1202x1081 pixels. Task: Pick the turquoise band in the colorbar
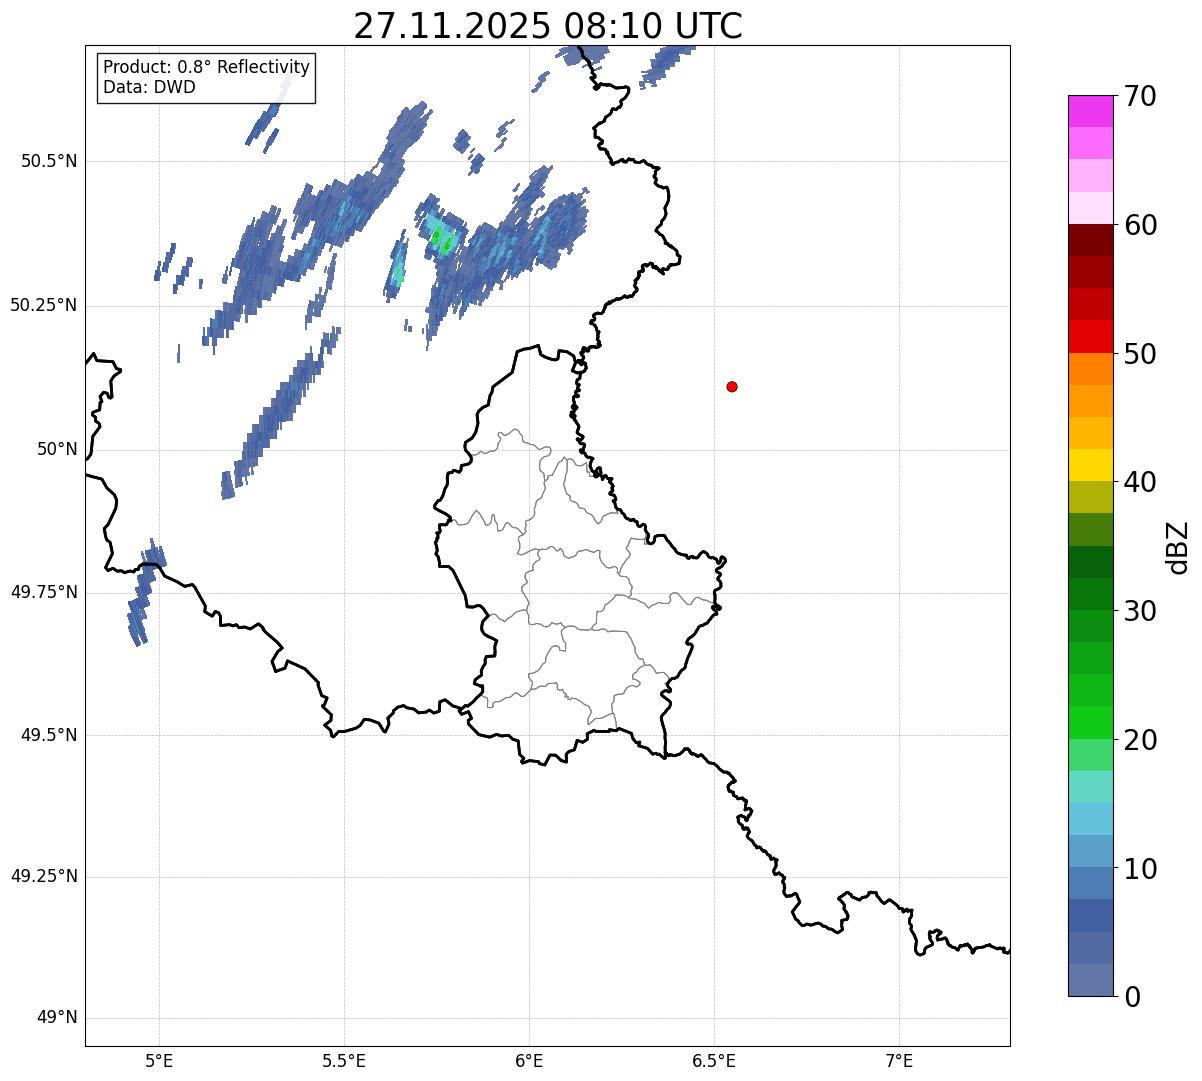(1090, 787)
